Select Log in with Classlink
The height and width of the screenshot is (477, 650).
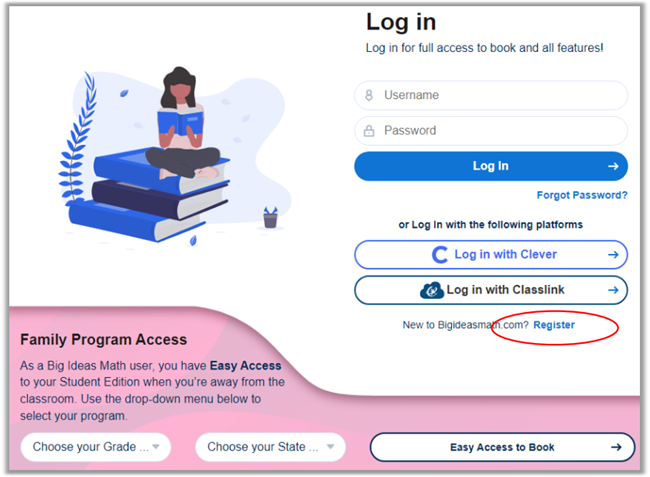491,290
